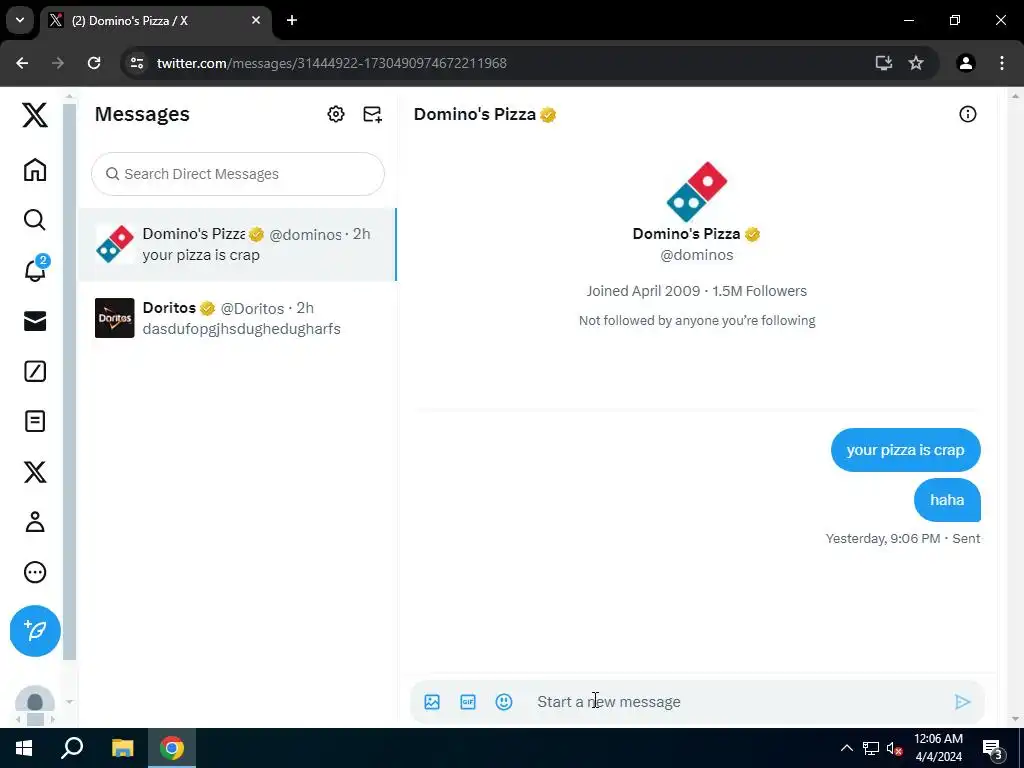1024x768 pixels.
Task: Close the Domino's Pizza / X tab
Action: 256,21
